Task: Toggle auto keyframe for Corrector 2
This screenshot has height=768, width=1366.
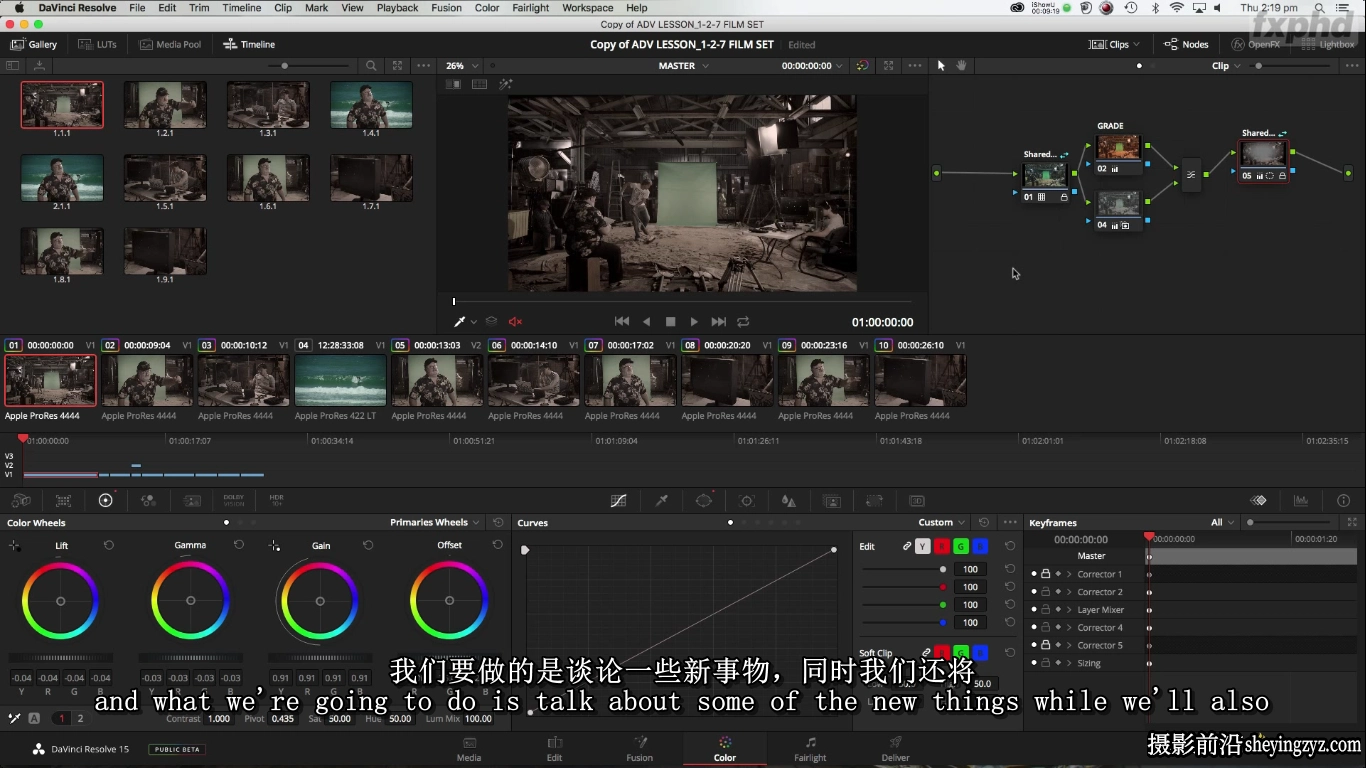Action: pyautogui.click(x=1058, y=592)
